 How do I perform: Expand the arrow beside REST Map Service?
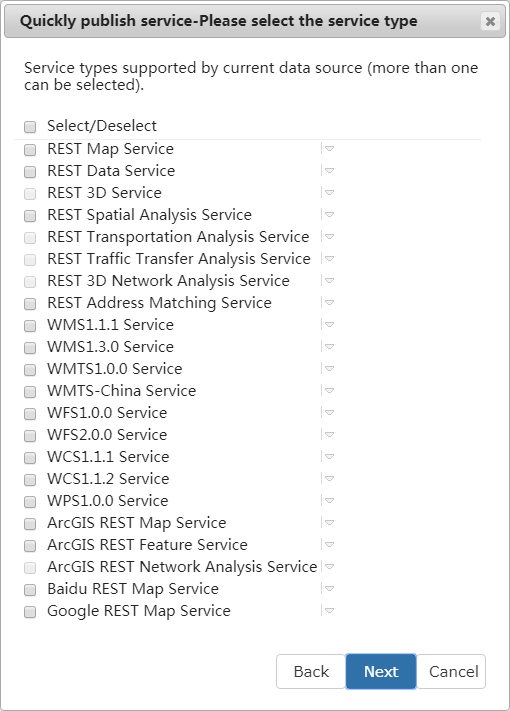330,149
